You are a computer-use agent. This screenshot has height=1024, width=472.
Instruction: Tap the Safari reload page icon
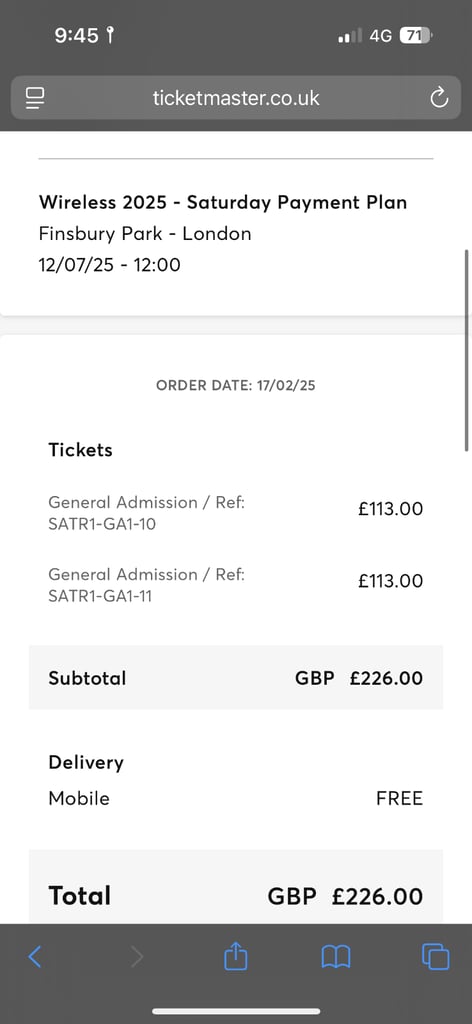pyautogui.click(x=439, y=98)
